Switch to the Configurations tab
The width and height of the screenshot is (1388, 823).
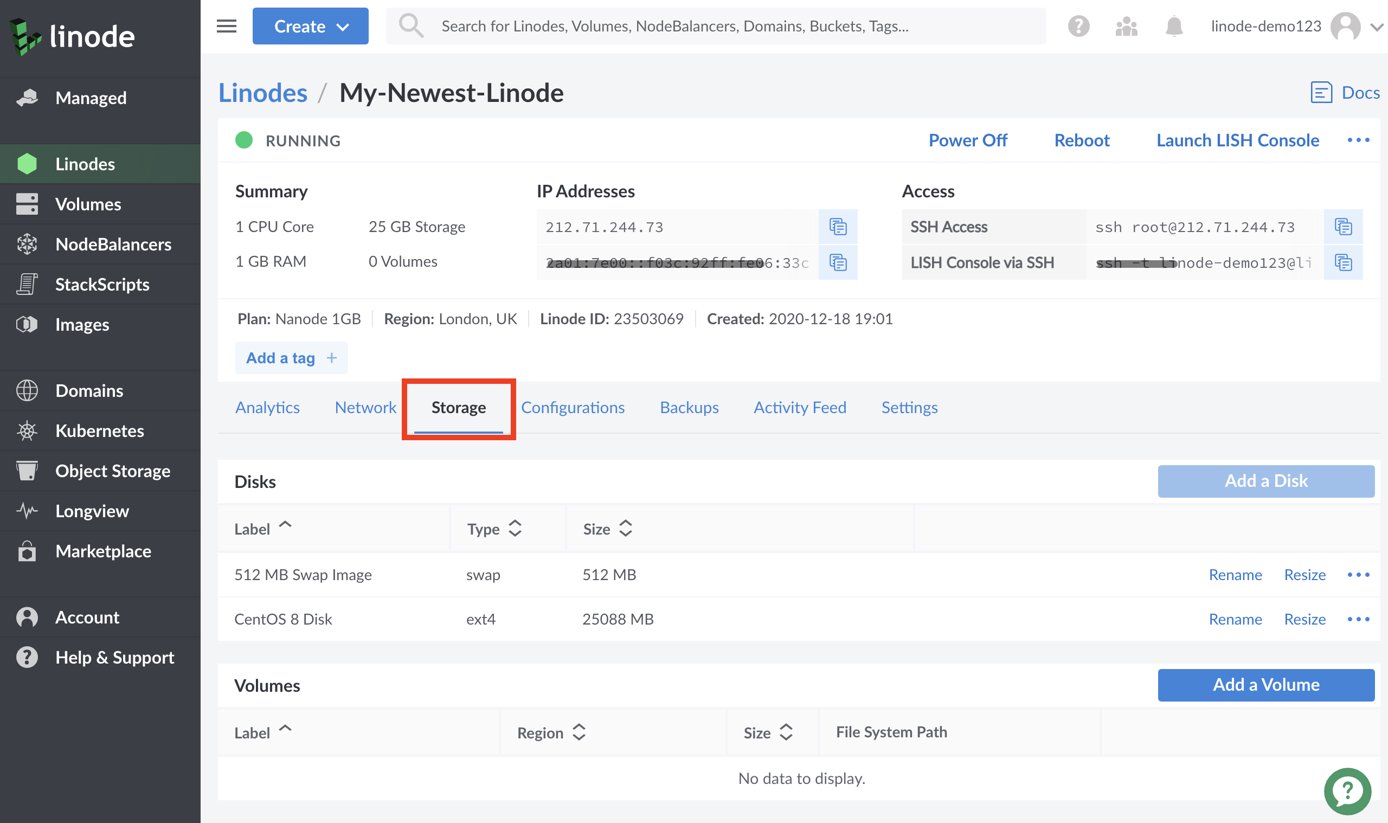pyautogui.click(x=573, y=407)
